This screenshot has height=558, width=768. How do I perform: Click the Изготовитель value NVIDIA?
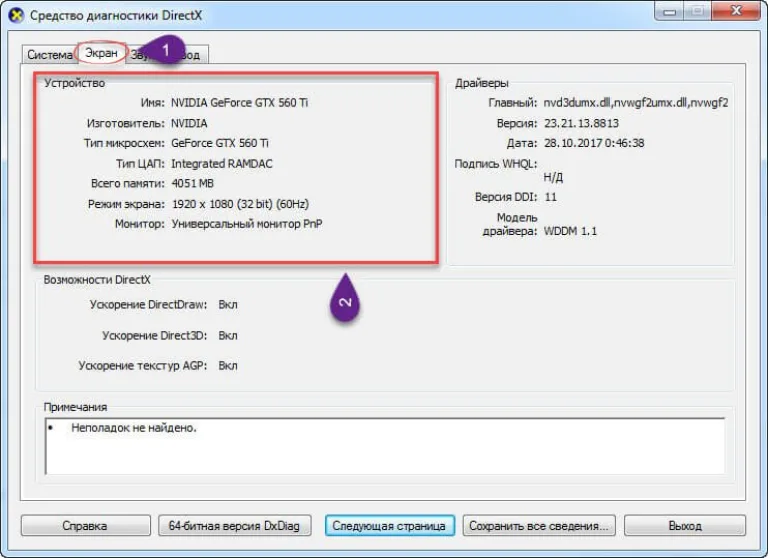pos(189,123)
